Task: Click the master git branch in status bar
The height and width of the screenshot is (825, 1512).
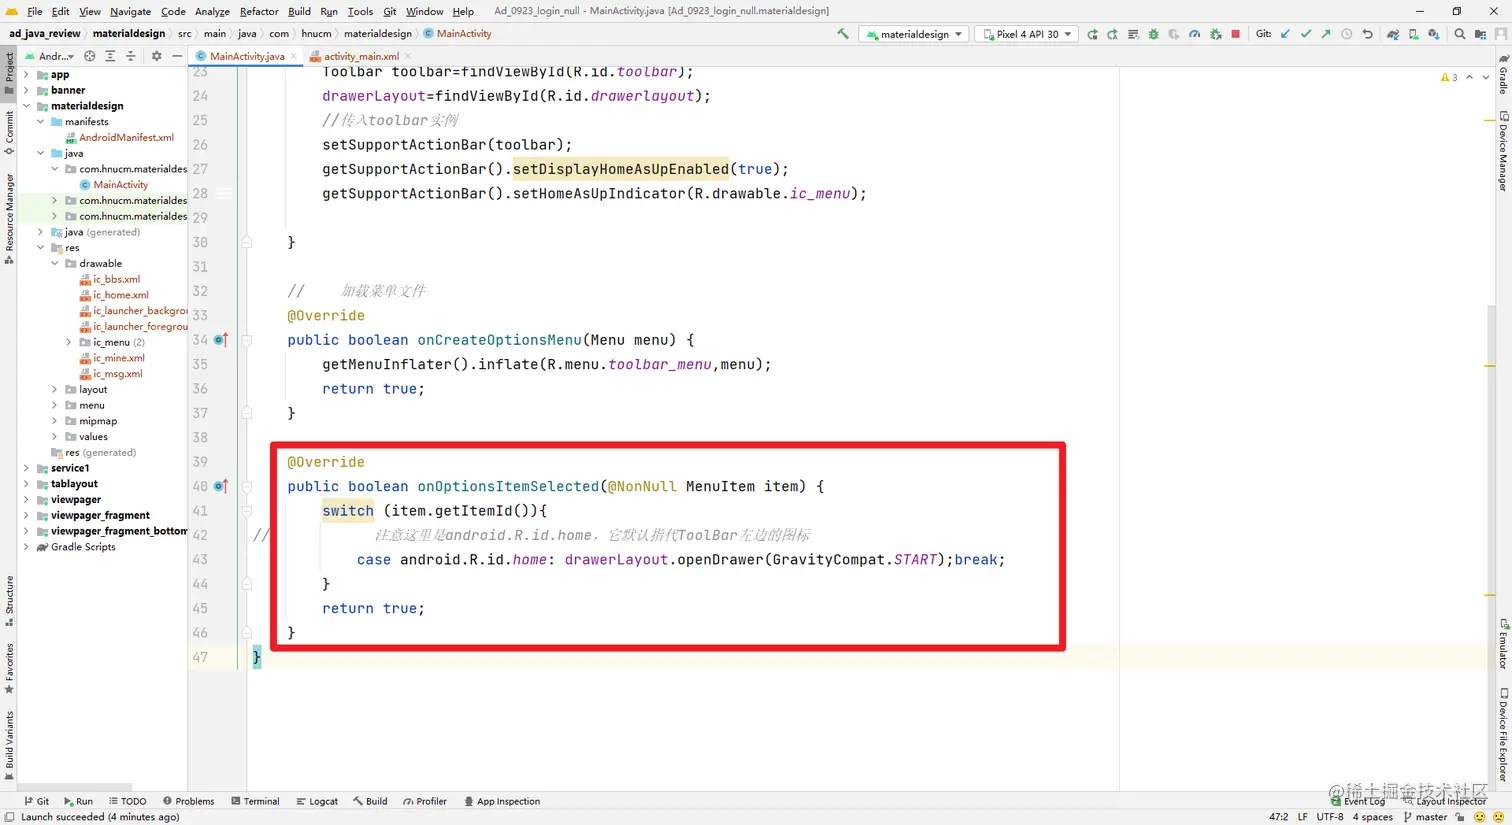Action: pos(1425,817)
